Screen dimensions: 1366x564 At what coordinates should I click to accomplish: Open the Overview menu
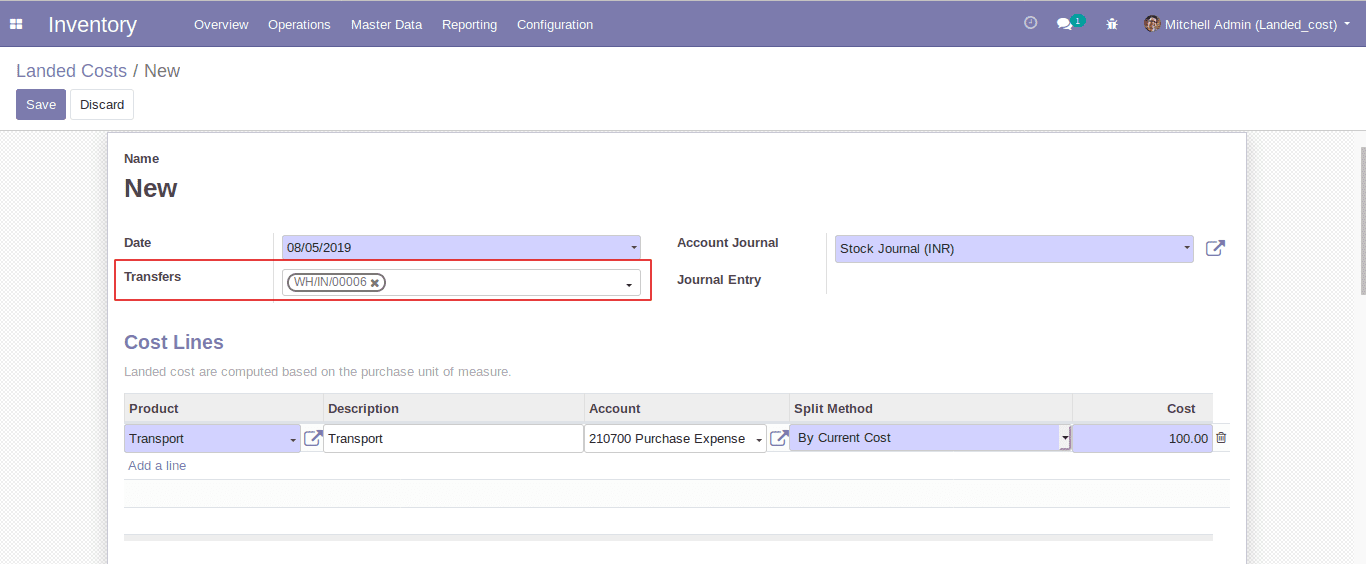221,24
